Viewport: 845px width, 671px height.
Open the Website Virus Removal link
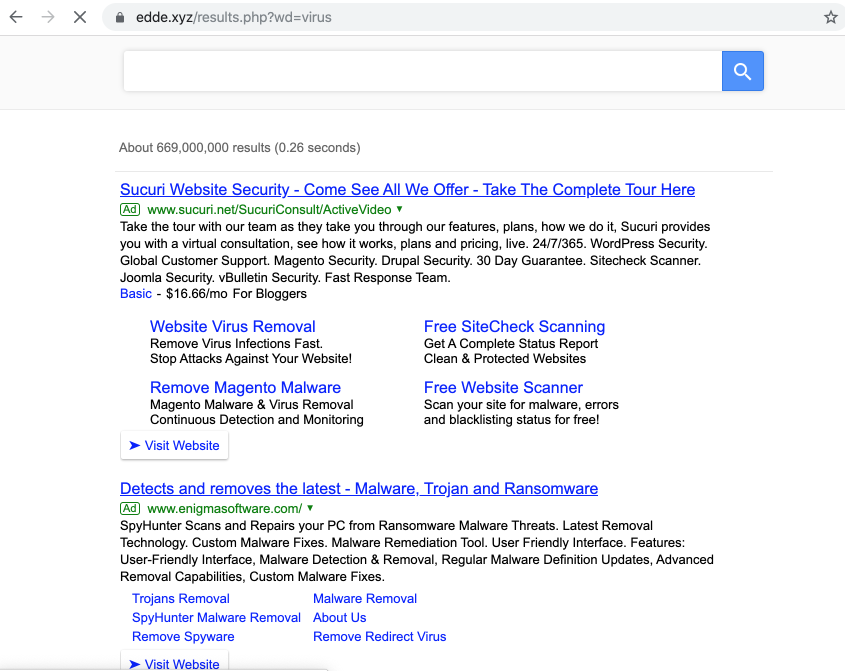[x=232, y=327]
